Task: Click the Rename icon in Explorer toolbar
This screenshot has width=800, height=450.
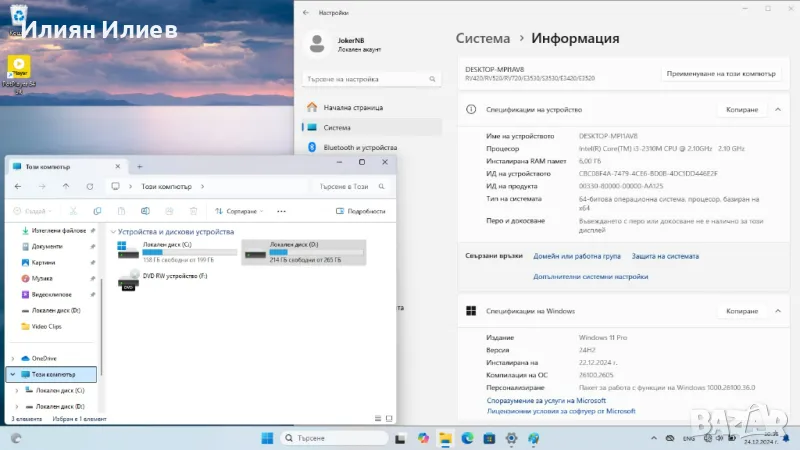Action: 145,211
